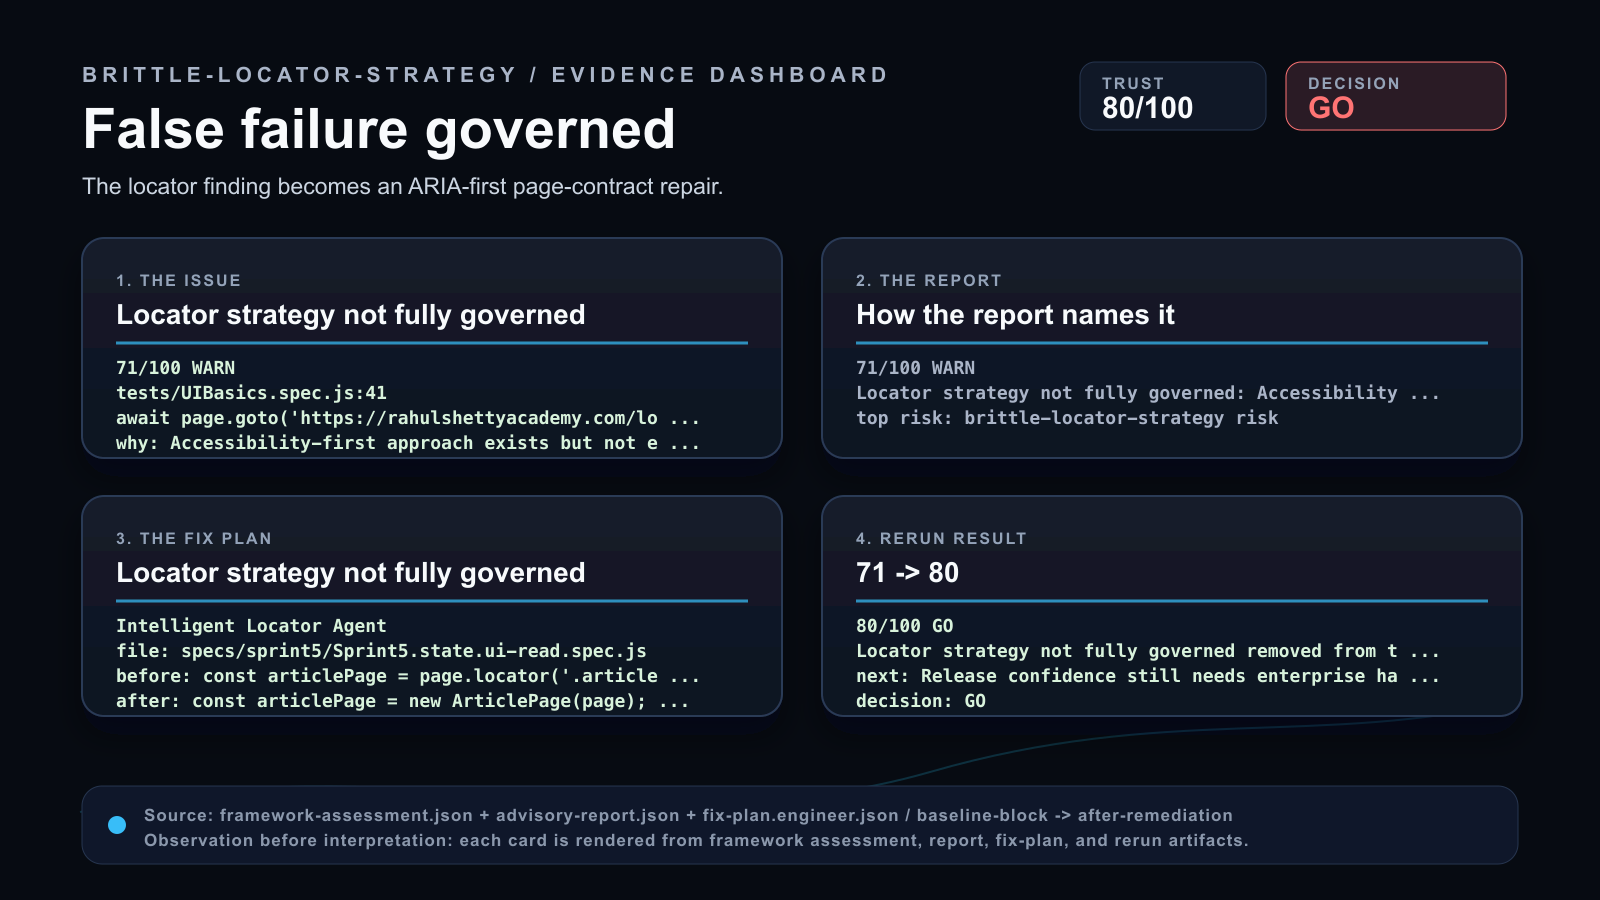Image resolution: width=1600 pixels, height=900 pixels.
Task: Click the blue source indicator dot
Action: [x=117, y=825]
